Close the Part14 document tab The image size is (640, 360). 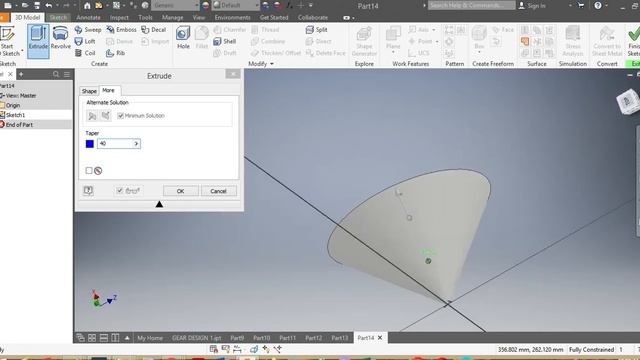[x=380, y=338]
